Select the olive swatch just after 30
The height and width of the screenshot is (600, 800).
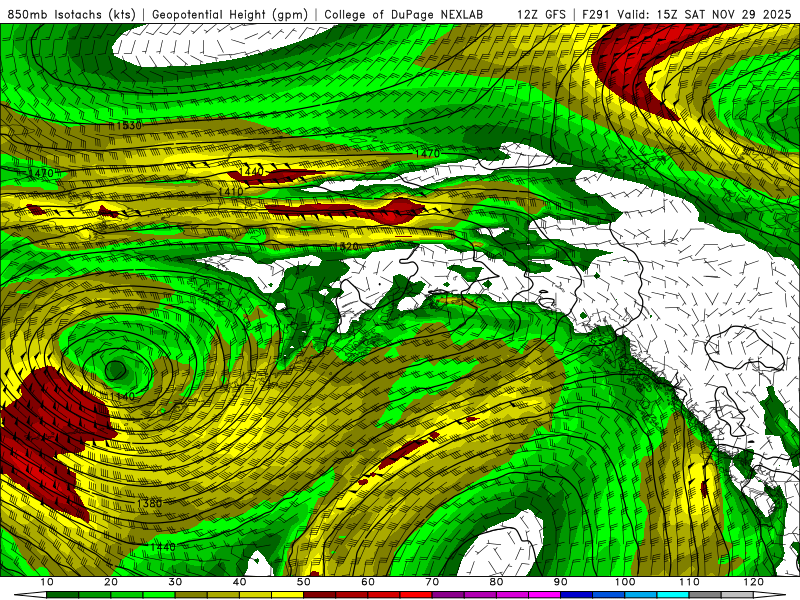pos(191,595)
